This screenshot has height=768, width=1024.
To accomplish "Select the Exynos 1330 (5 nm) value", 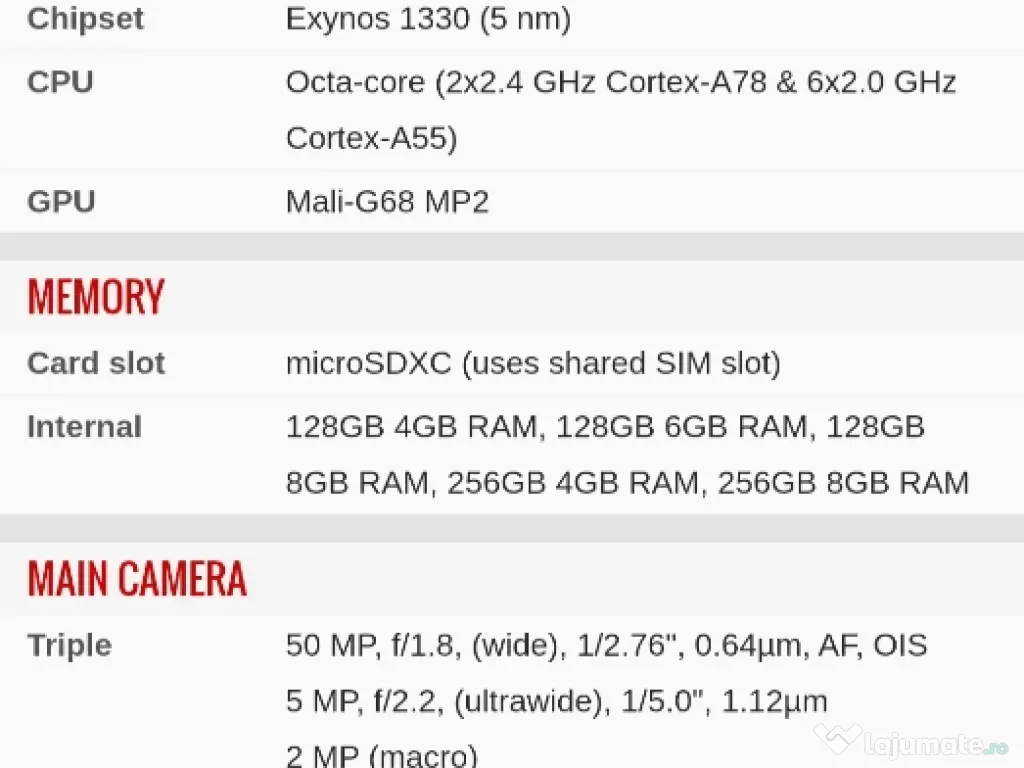I will [428, 19].
